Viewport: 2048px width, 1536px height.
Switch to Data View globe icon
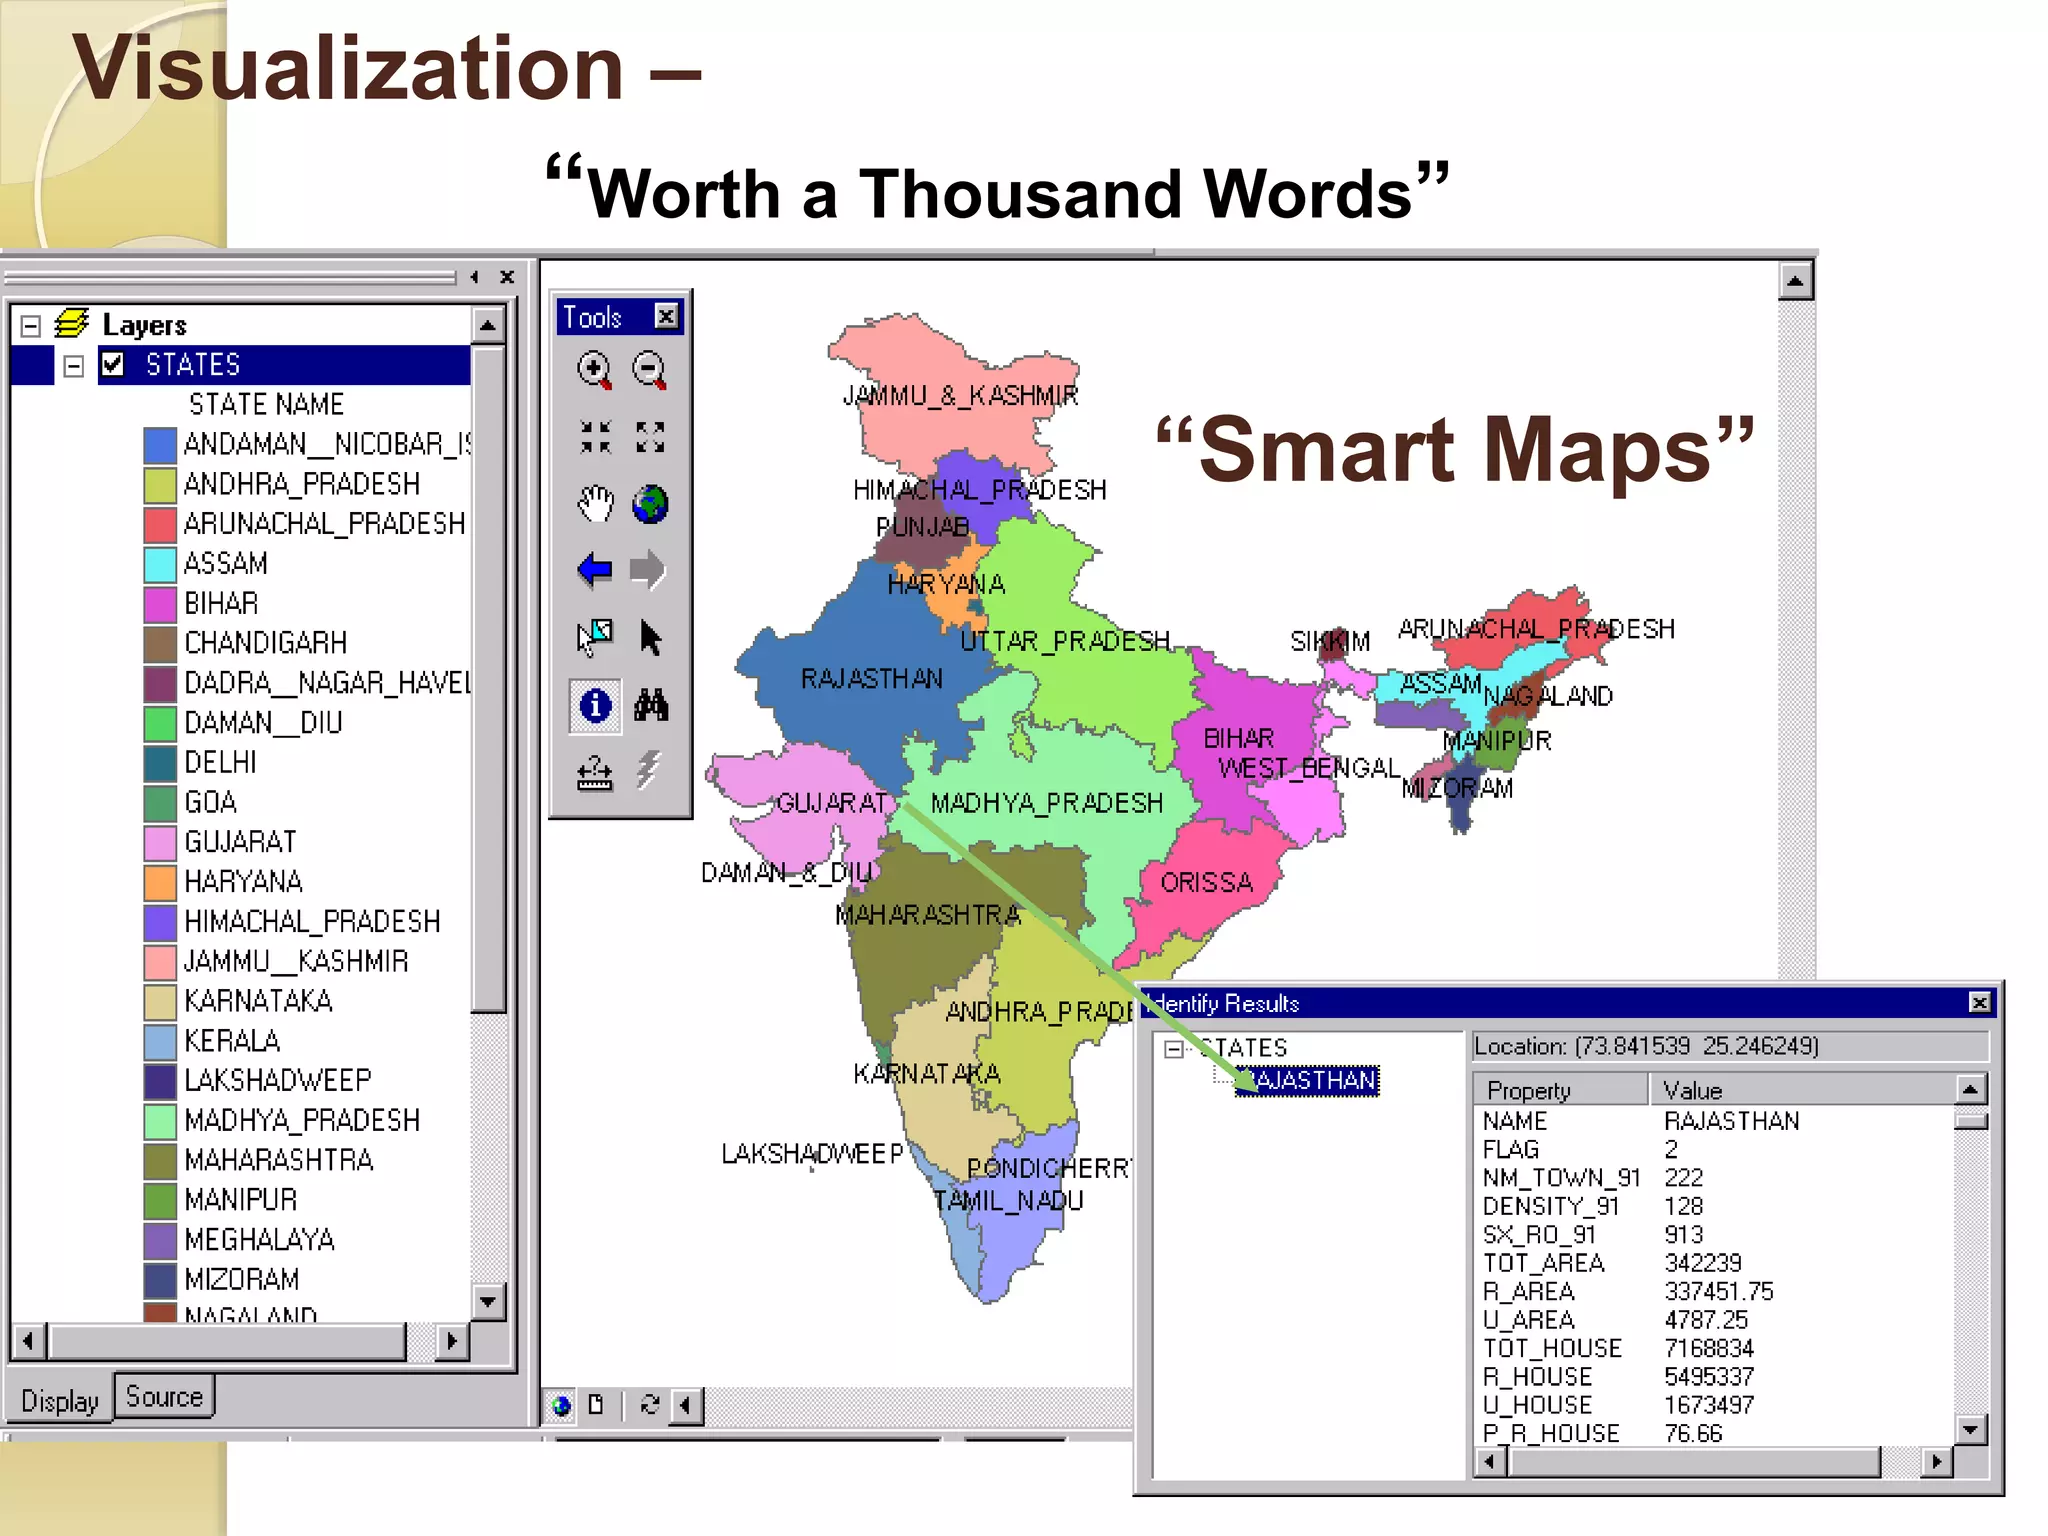click(x=562, y=1405)
